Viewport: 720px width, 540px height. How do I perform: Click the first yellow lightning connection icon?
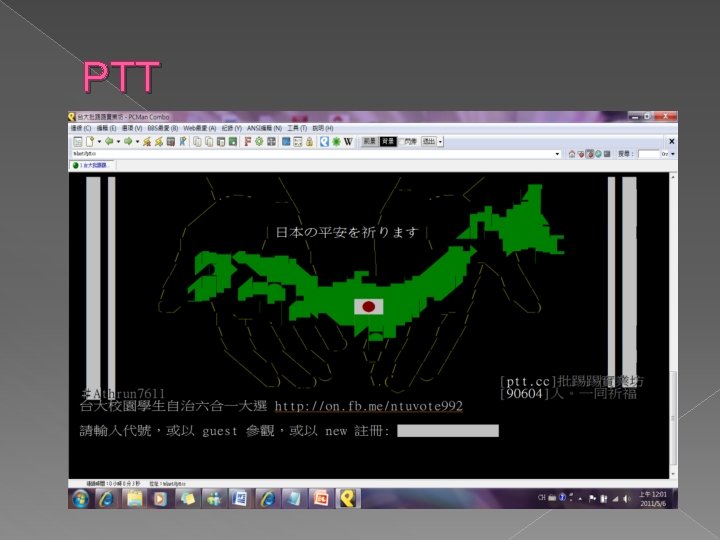click(147, 141)
